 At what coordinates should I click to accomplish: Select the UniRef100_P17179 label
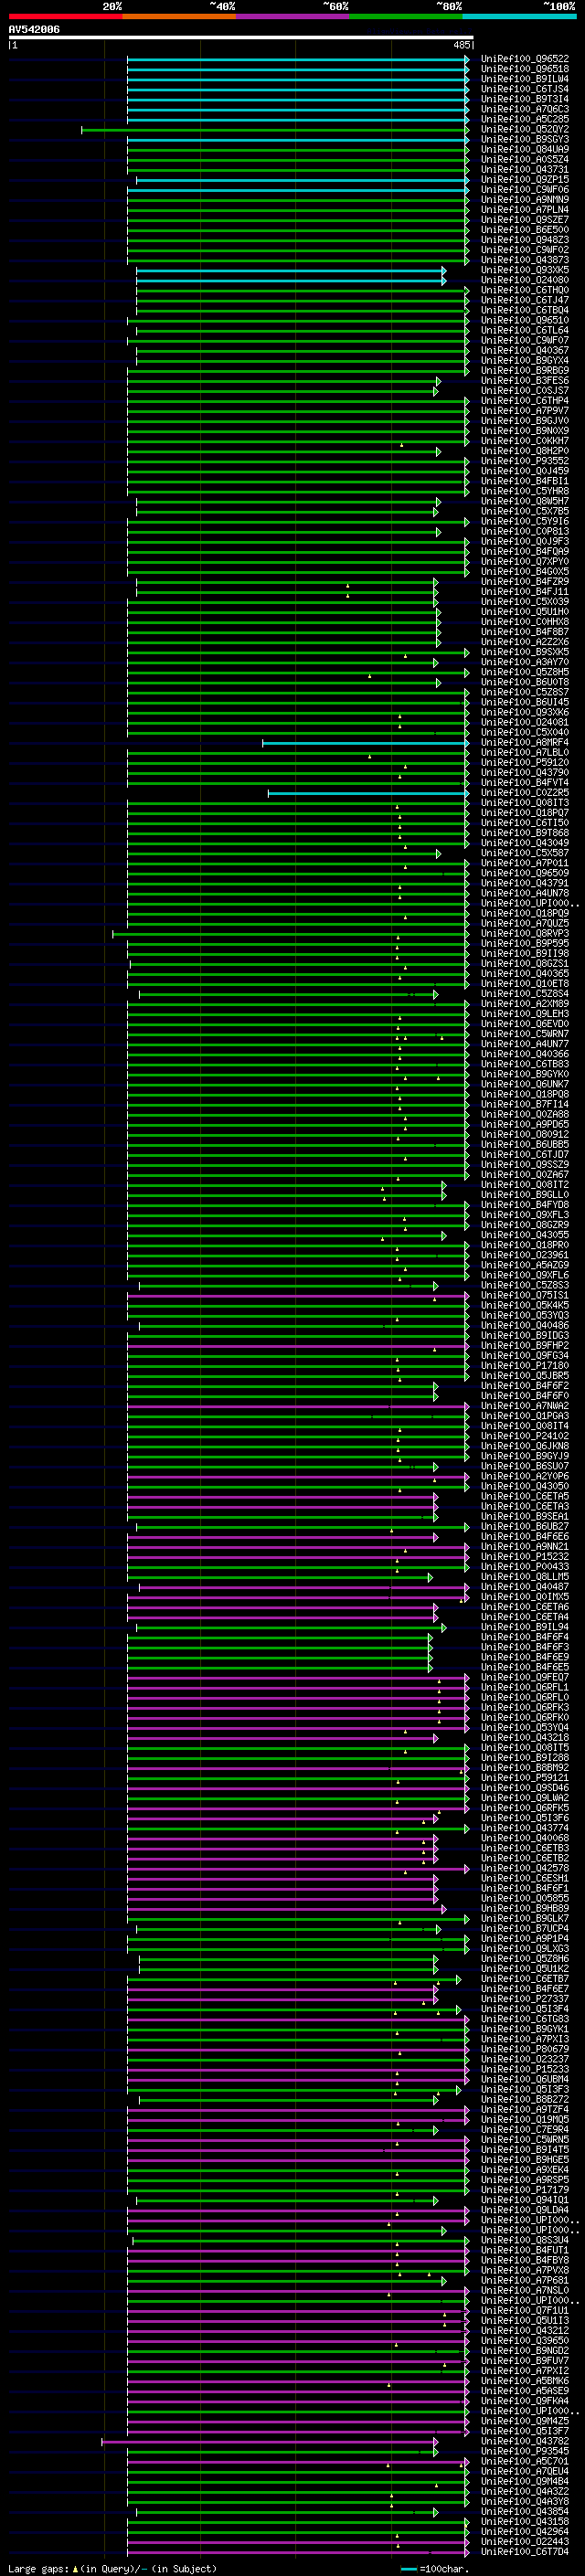click(524, 2190)
